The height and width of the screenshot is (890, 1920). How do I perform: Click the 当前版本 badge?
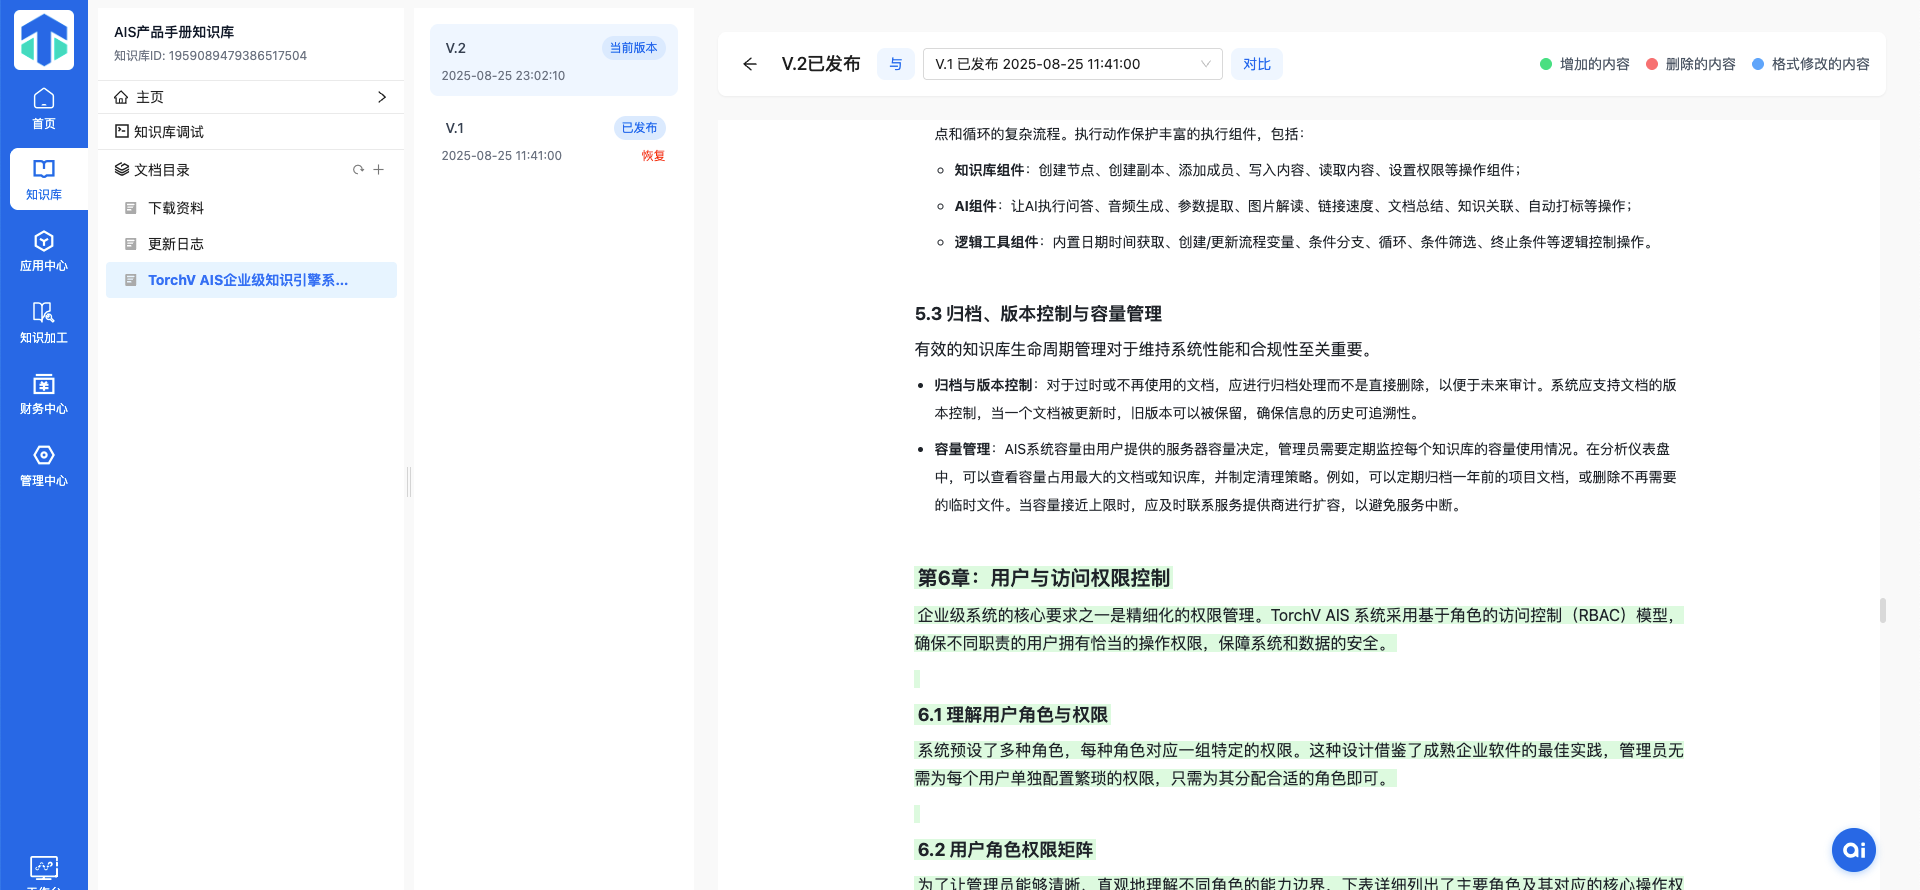(x=634, y=48)
